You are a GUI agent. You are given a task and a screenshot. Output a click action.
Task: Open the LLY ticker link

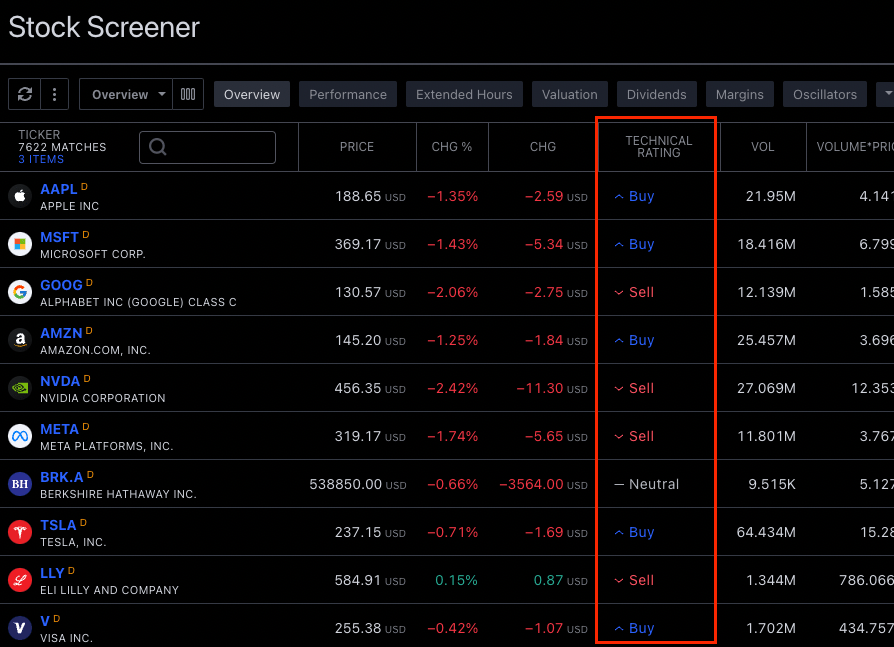point(52,573)
